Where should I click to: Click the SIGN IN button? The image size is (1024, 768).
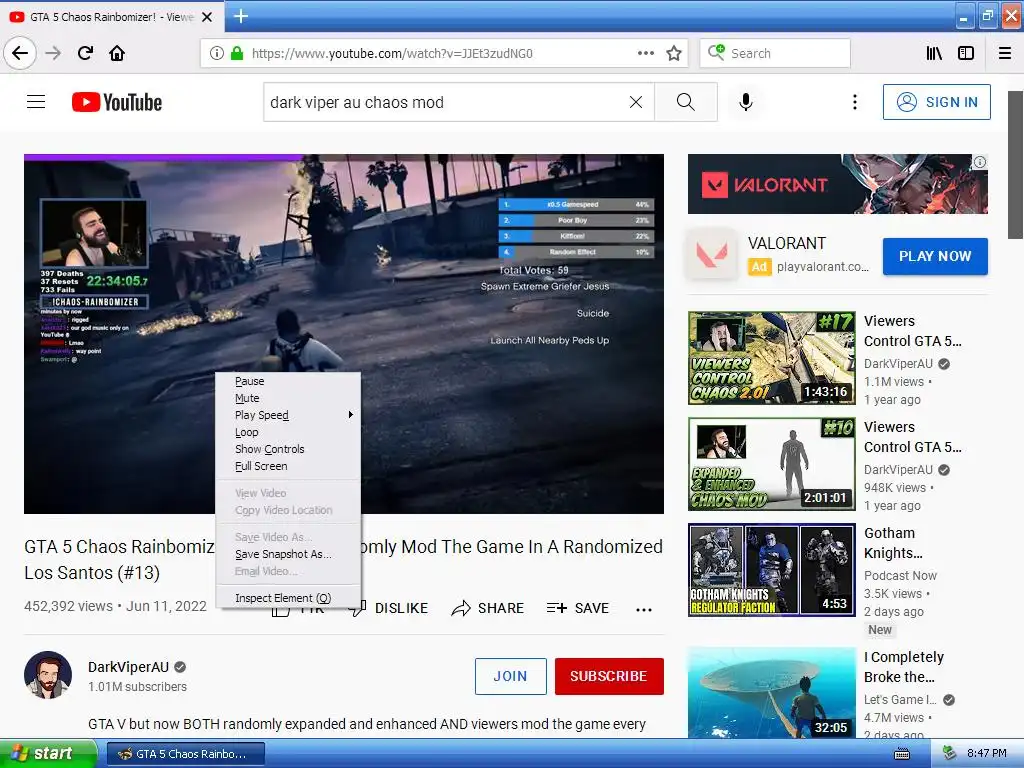936,102
